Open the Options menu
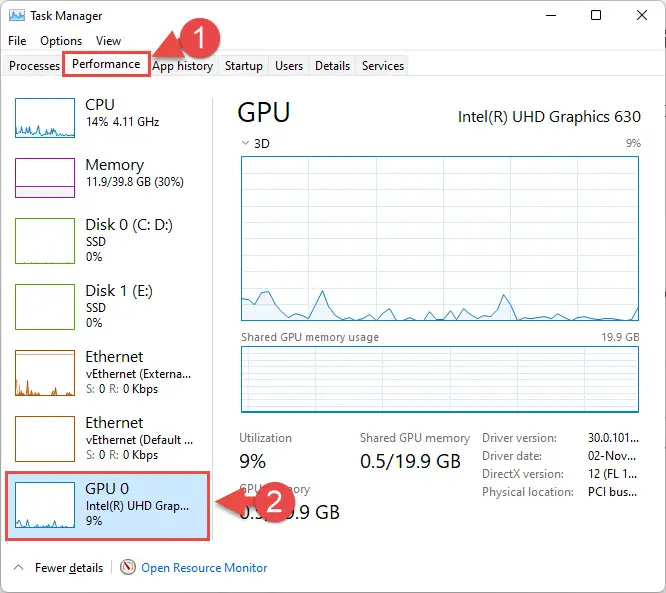666x593 pixels. (61, 41)
